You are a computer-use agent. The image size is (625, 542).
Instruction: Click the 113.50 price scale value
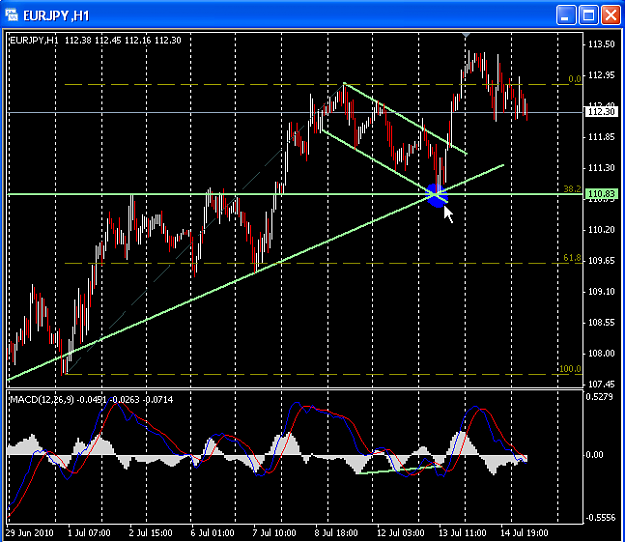(x=601, y=44)
